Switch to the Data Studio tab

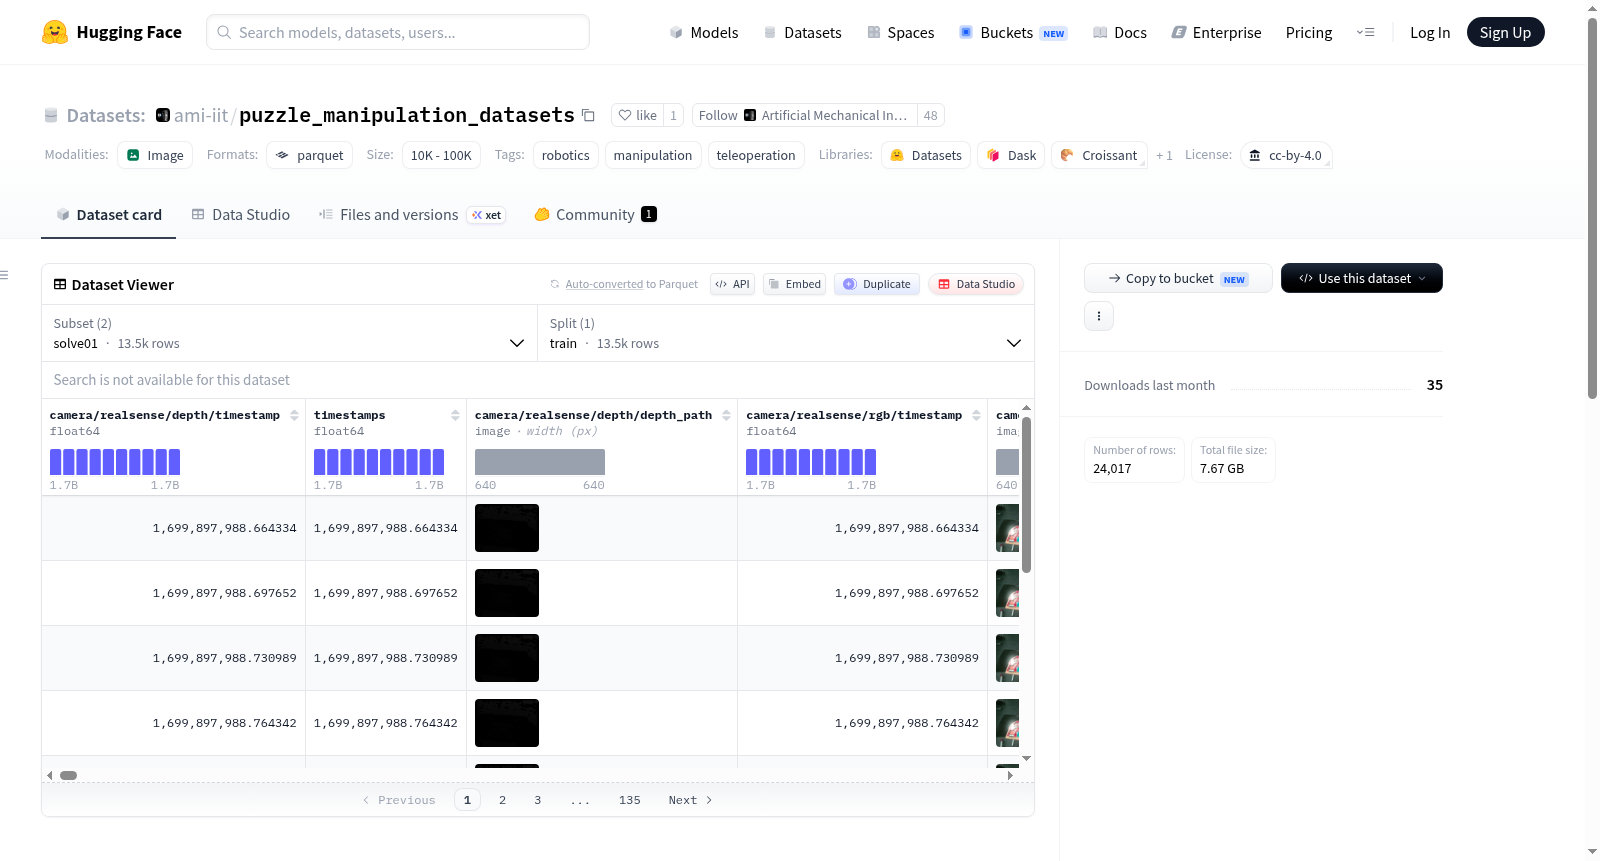241,214
